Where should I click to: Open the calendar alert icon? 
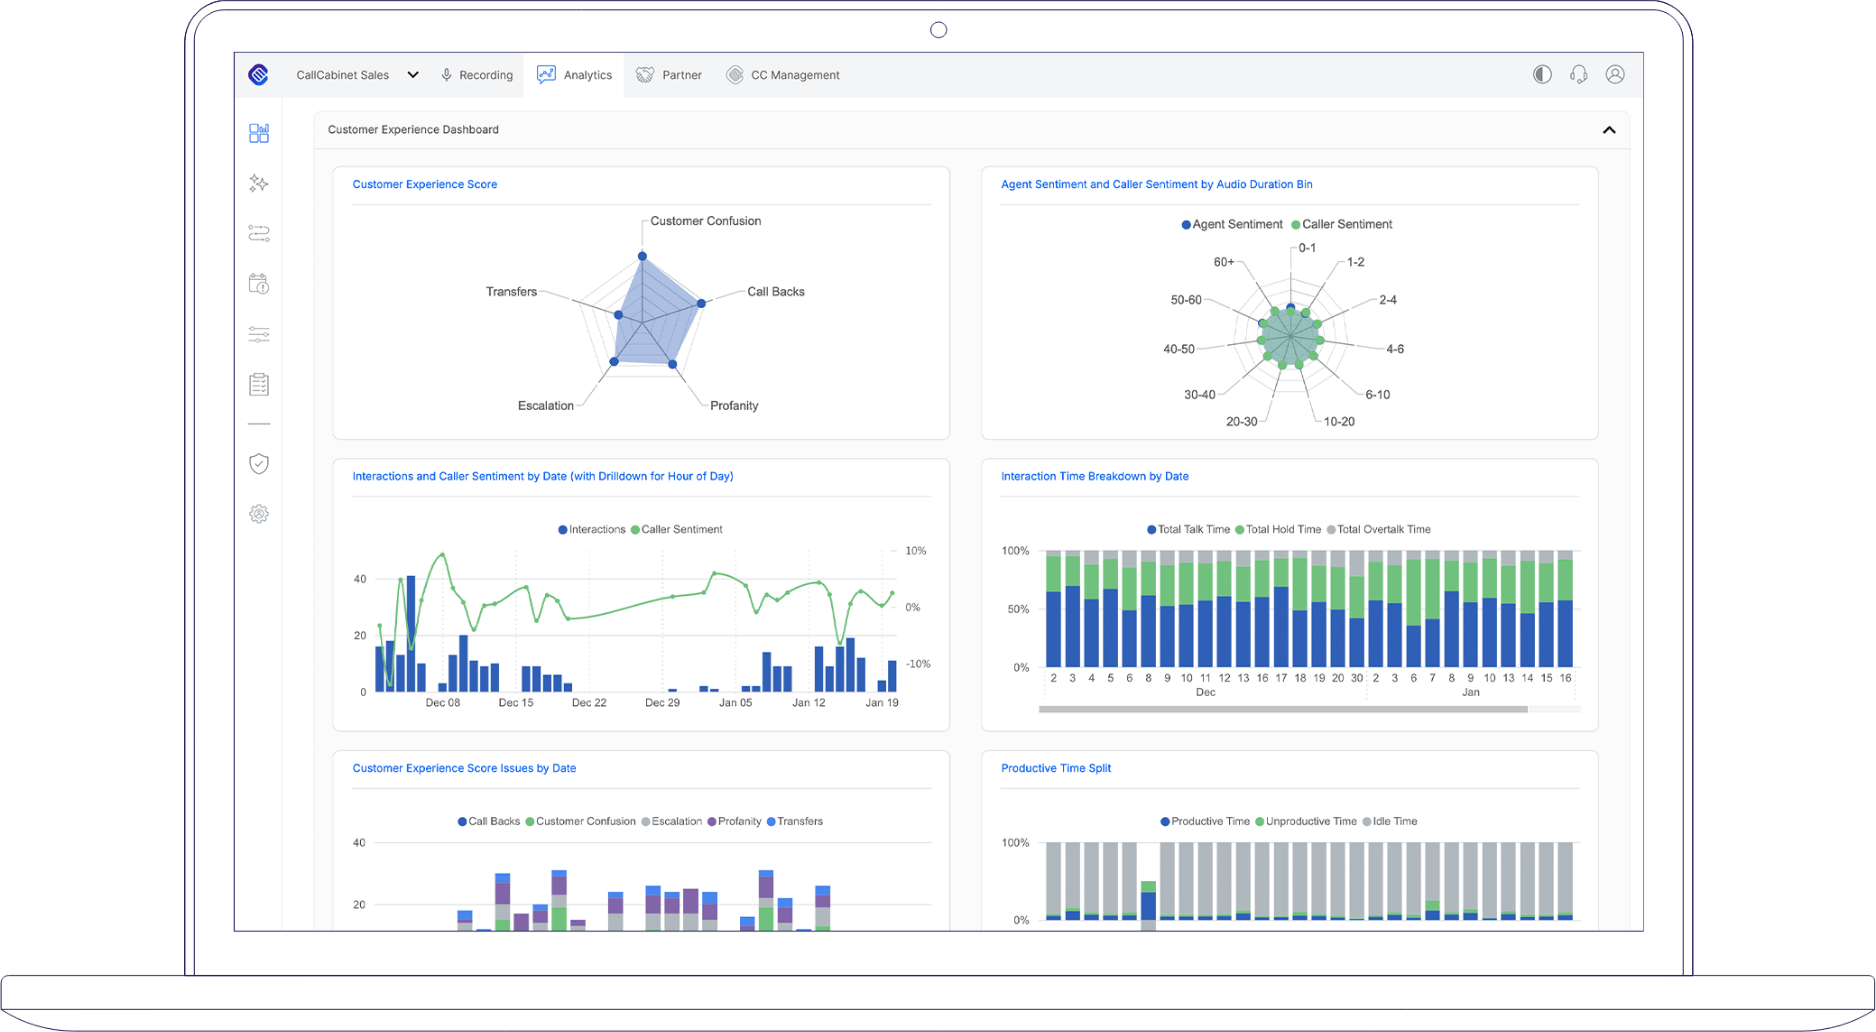point(259,284)
